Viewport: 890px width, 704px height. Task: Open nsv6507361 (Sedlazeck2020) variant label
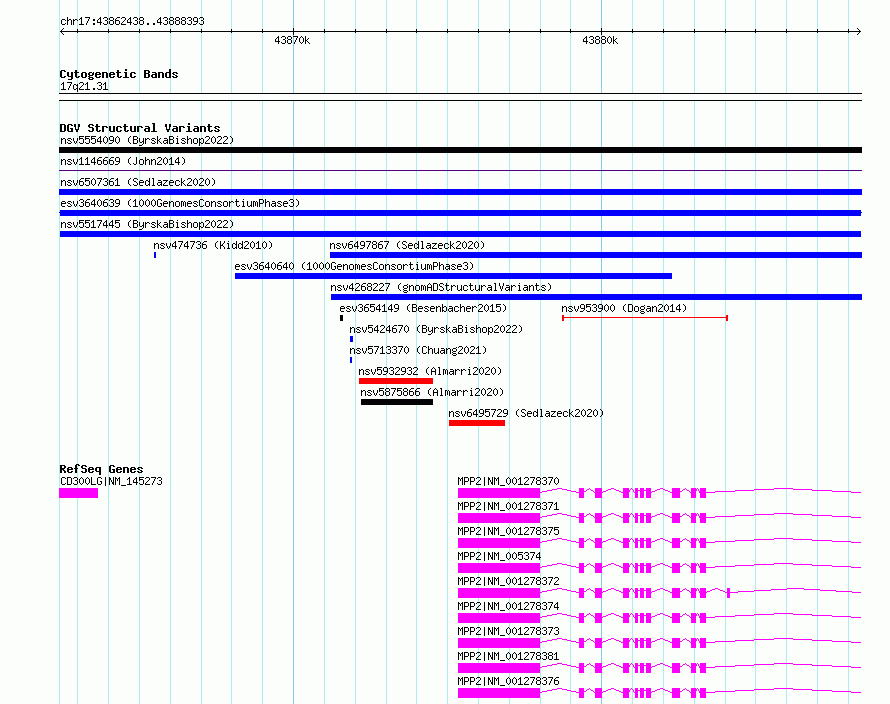click(x=138, y=182)
